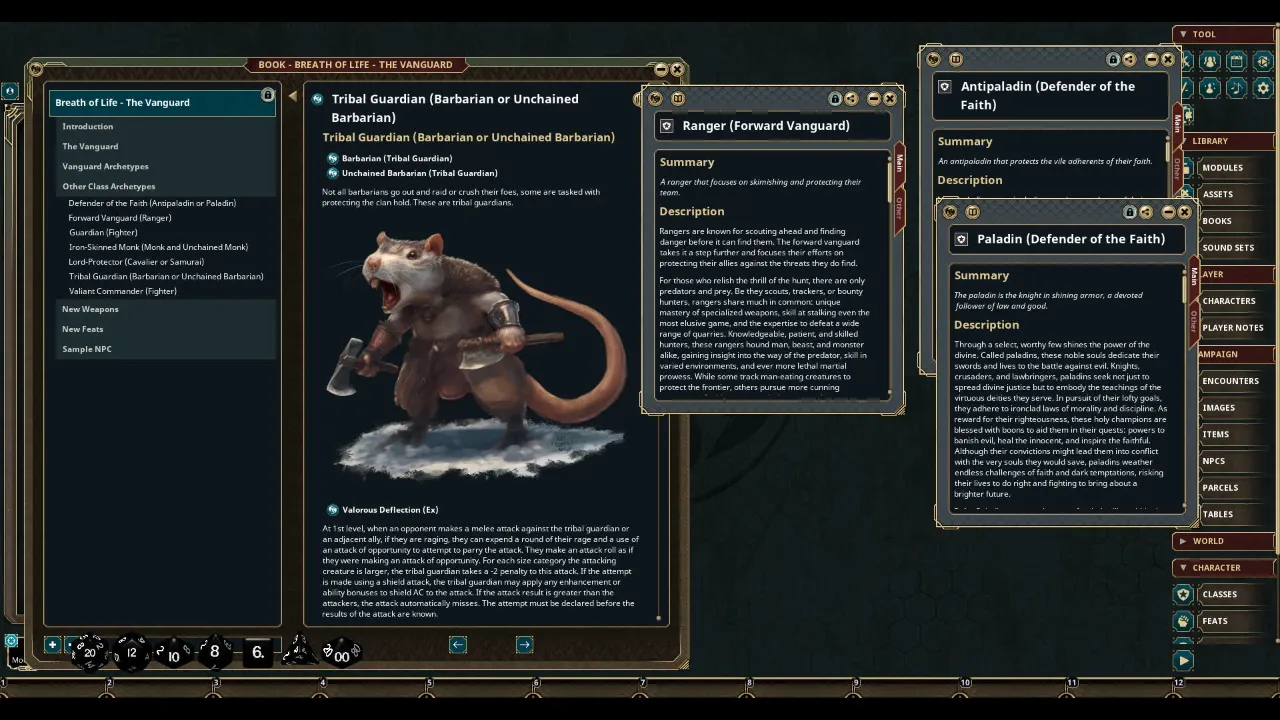Open Valiant Commander (Fighter) page
This screenshot has height=720, width=1280.
[123, 291]
